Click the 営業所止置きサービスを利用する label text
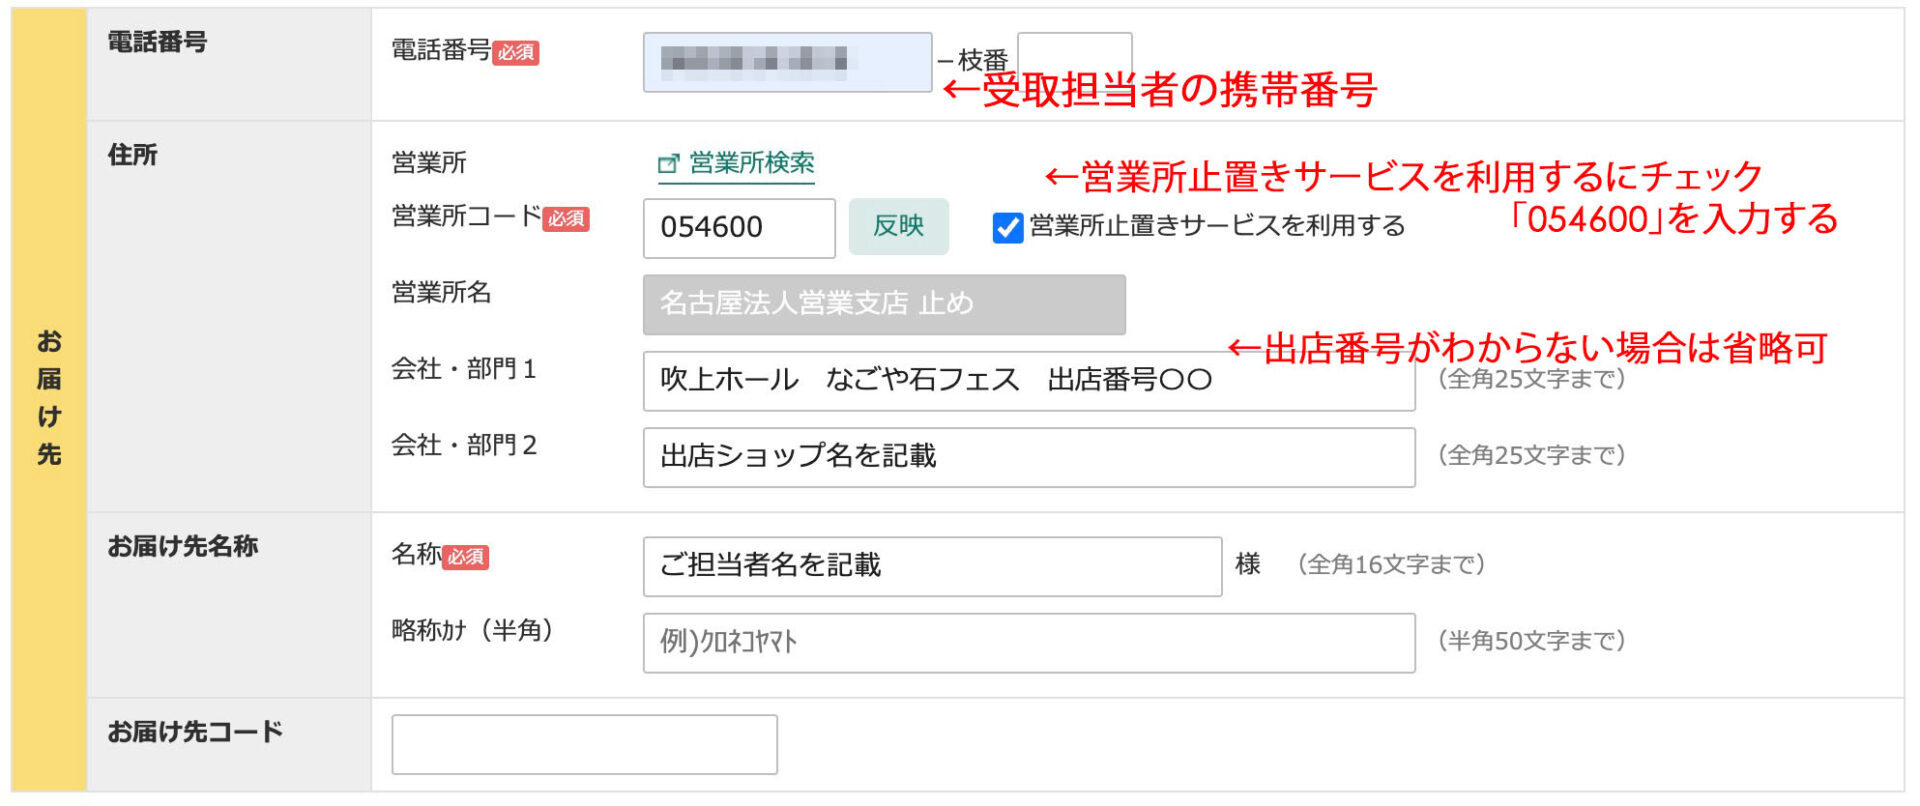 point(1217,227)
